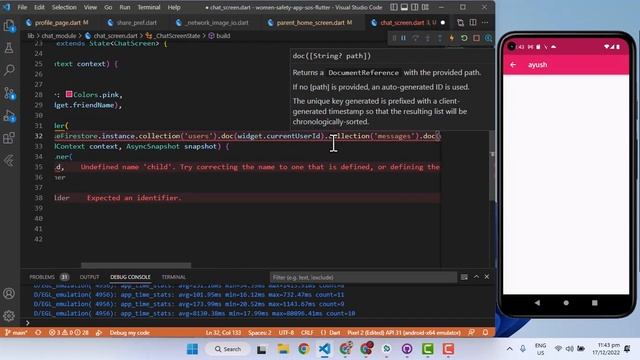Open the notifications bell in status bar
The image size is (640, 360).
[485, 333]
